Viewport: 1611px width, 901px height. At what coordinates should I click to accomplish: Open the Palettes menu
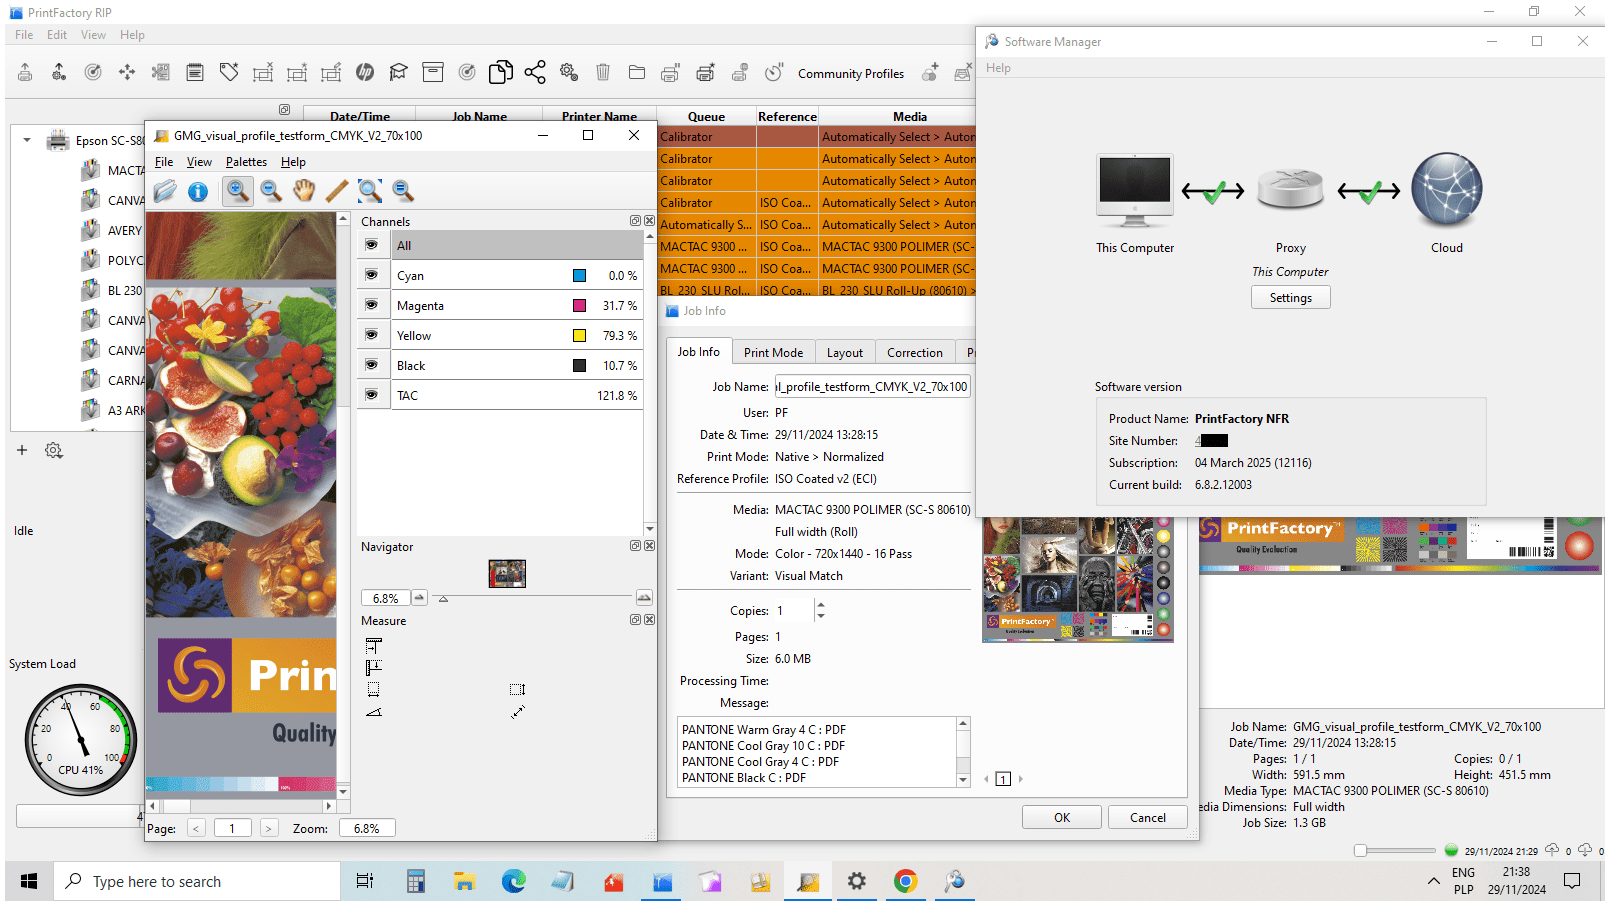point(246,162)
